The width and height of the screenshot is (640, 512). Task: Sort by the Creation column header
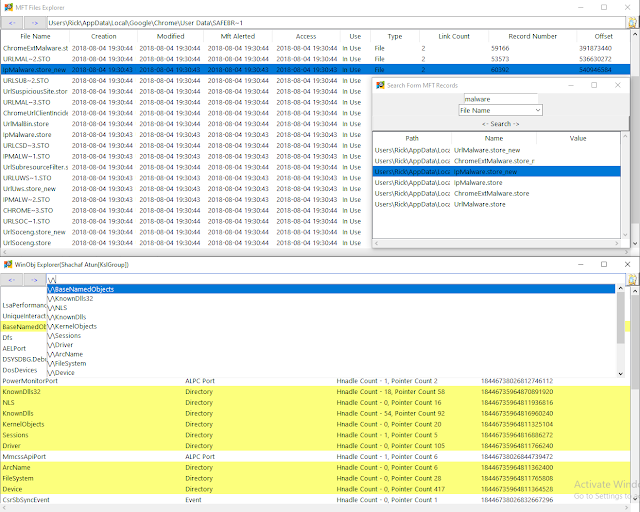click(x=104, y=36)
